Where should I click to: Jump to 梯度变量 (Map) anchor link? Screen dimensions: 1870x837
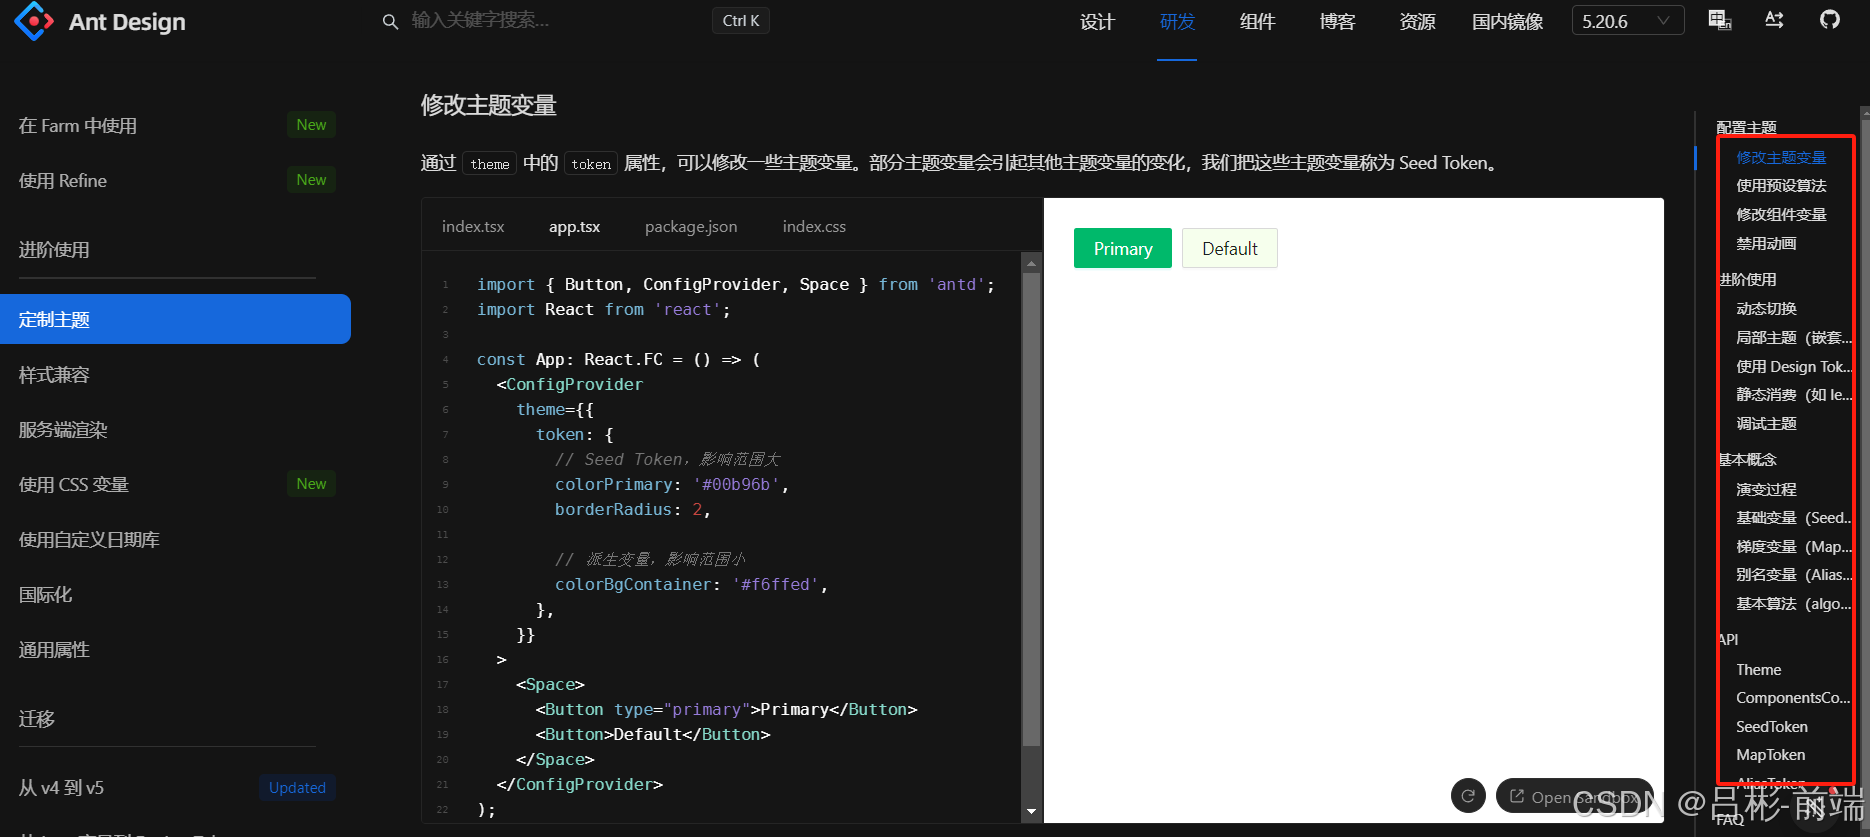click(1794, 547)
